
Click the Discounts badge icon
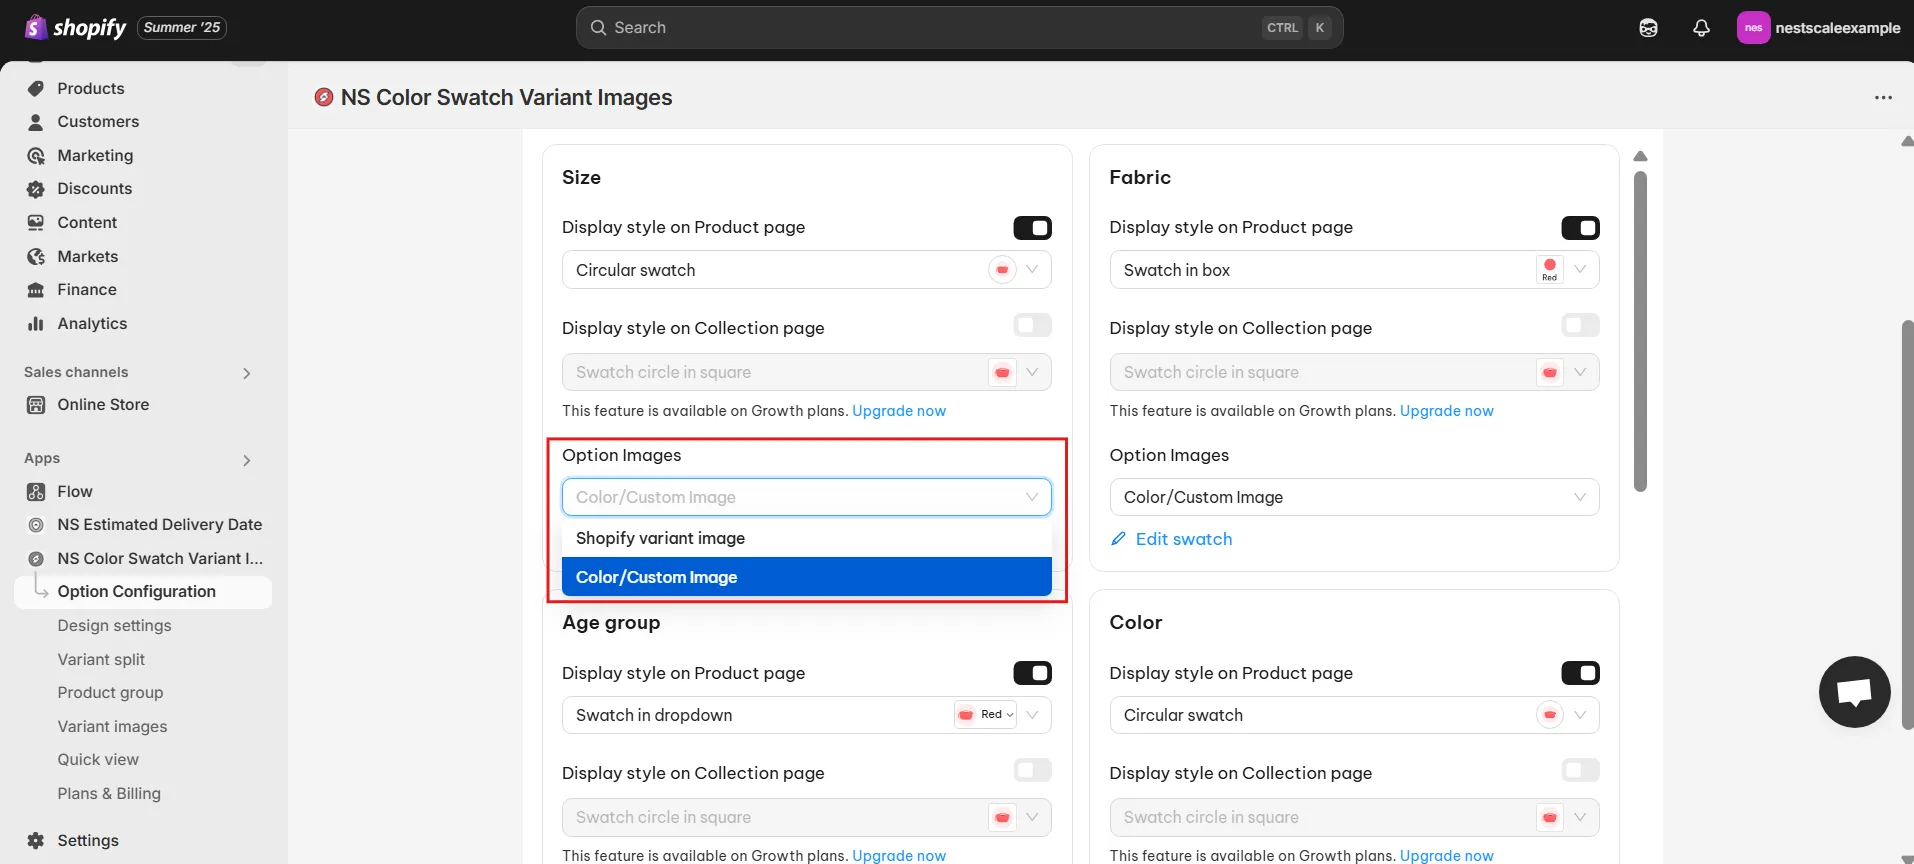36,189
